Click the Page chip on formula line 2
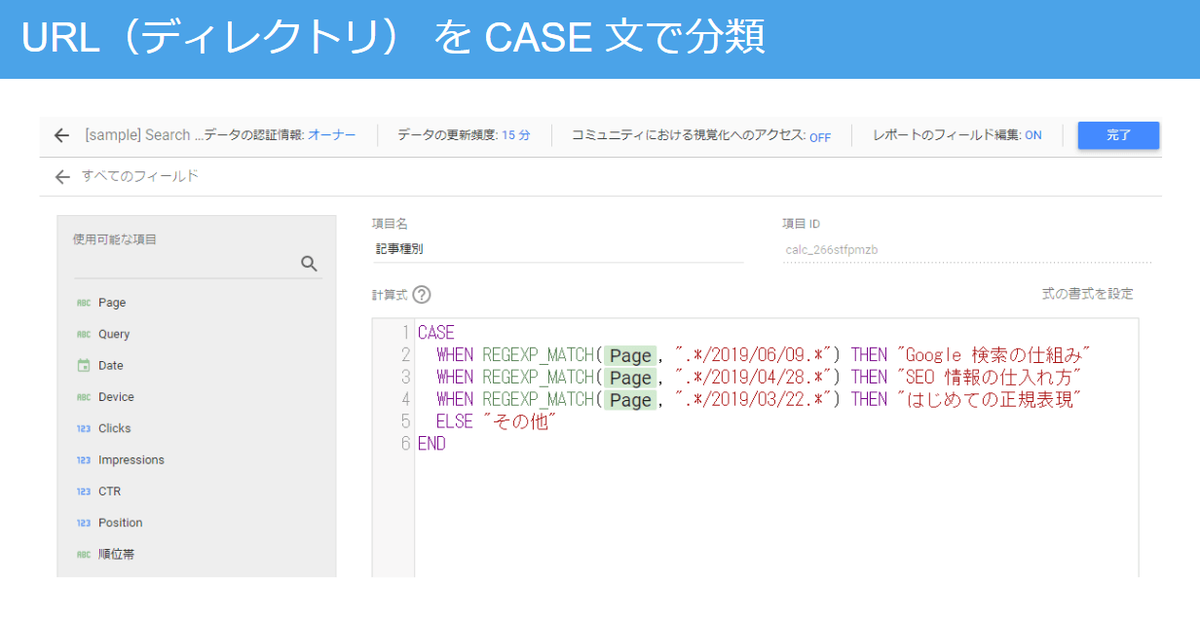1200x619 pixels. coord(630,356)
